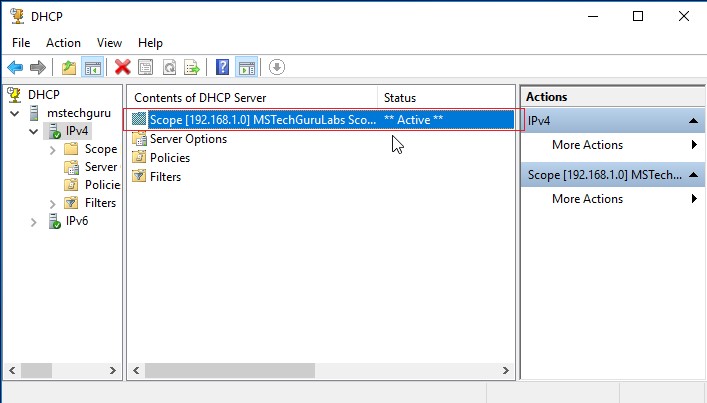Click the red X Delete toolbar icon

tap(122, 68)
